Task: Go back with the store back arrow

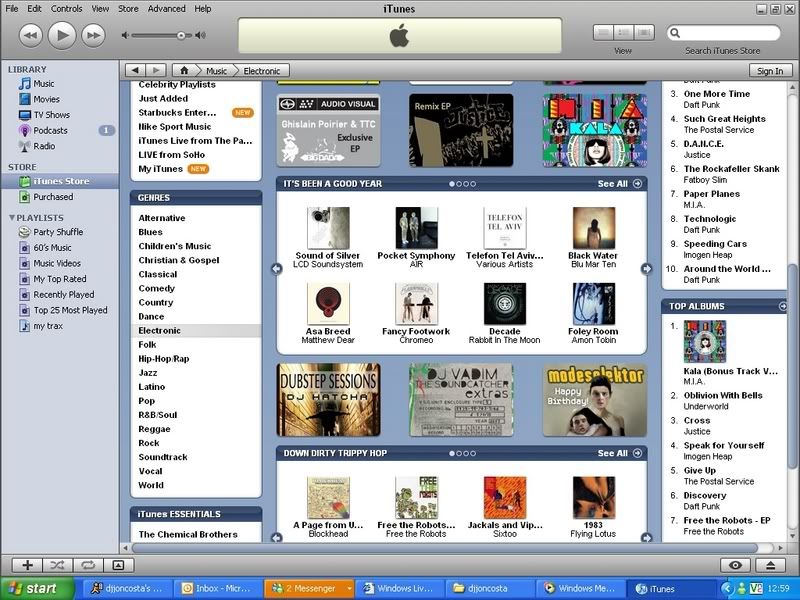Action: click(135, 70)
